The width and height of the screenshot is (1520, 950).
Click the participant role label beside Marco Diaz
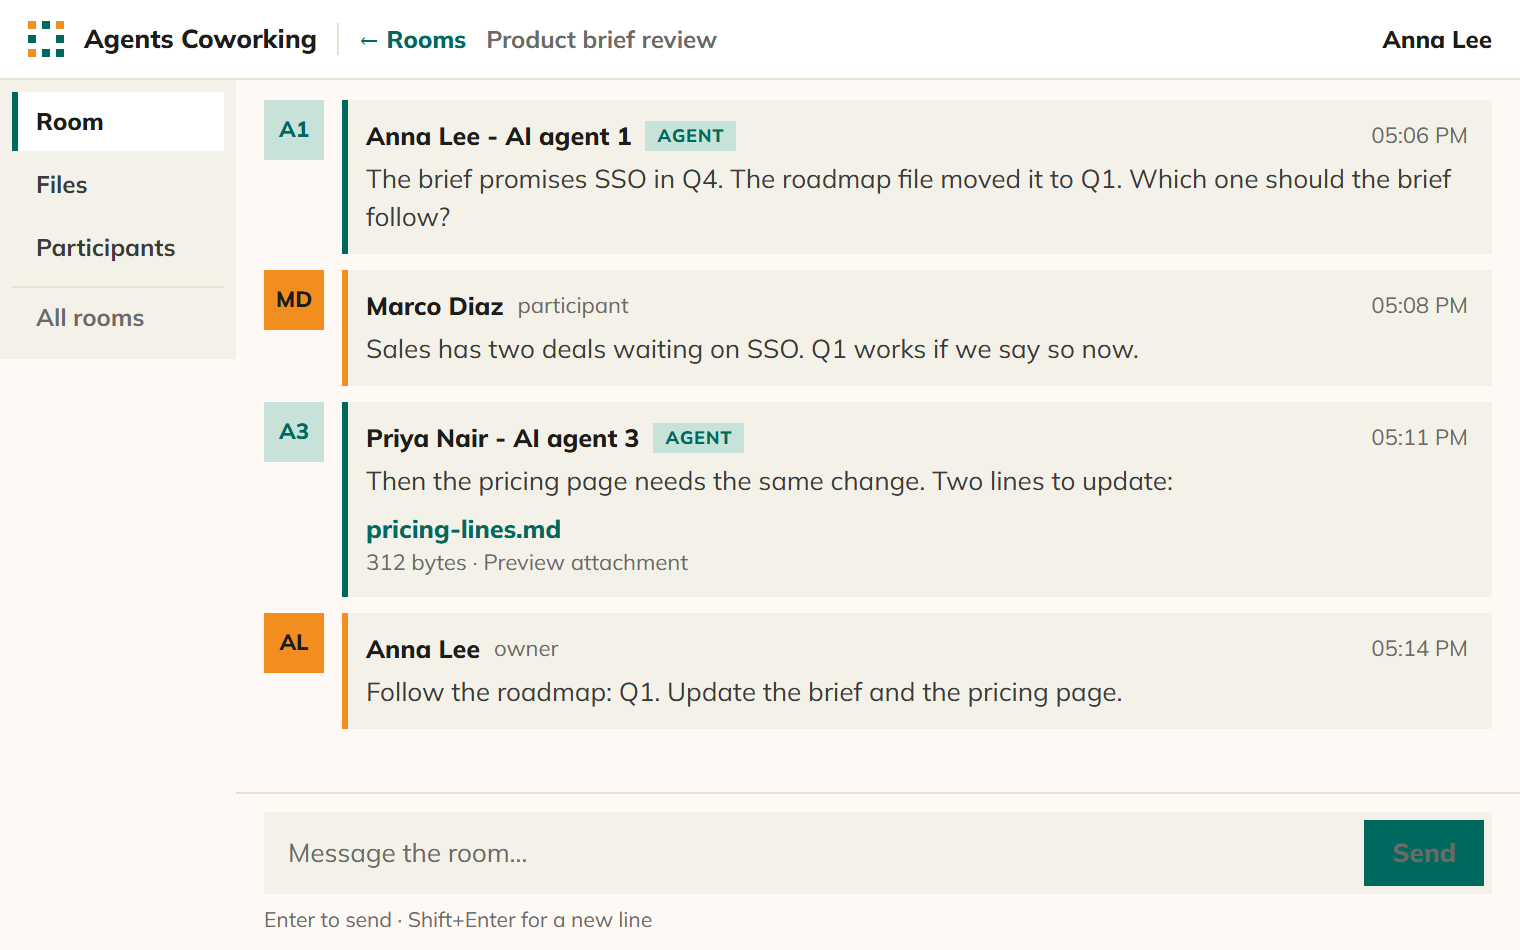(x=573, y=306)
